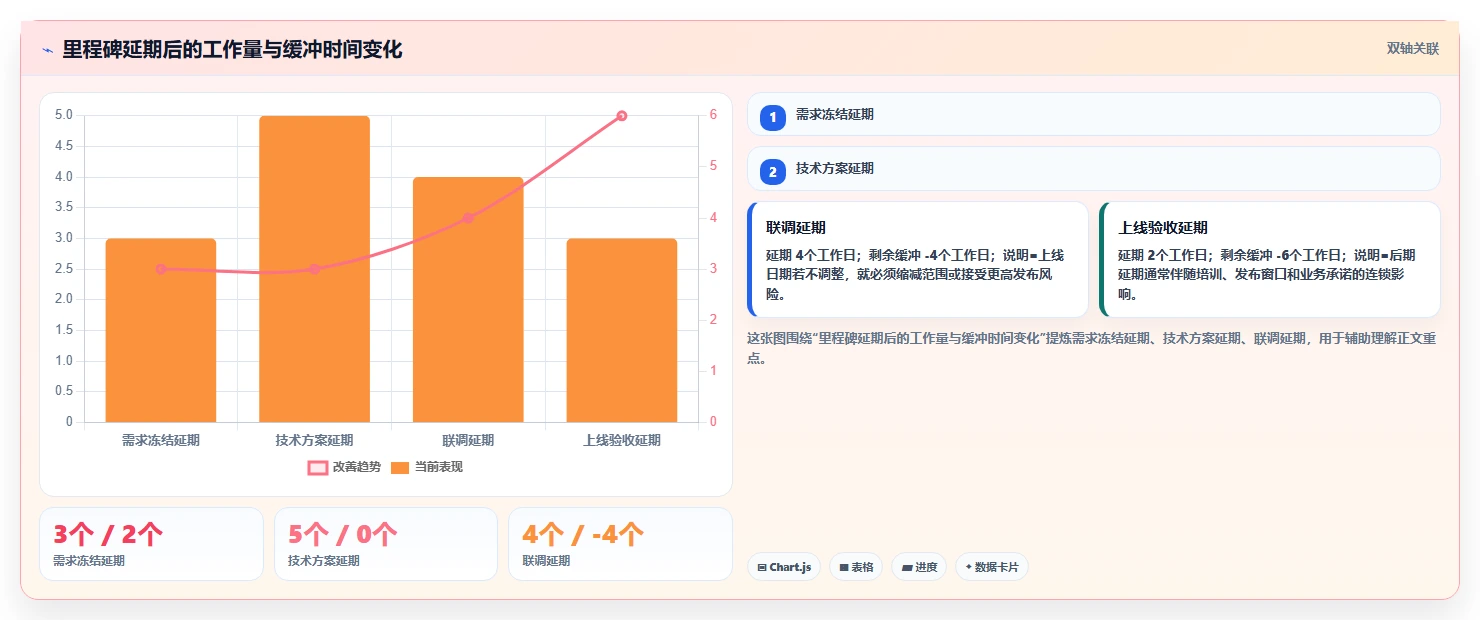Select step 2 技术方案延期 item
This screenshot has width=1480, height=620.
pyautogui.click(x=1094, y=168)
